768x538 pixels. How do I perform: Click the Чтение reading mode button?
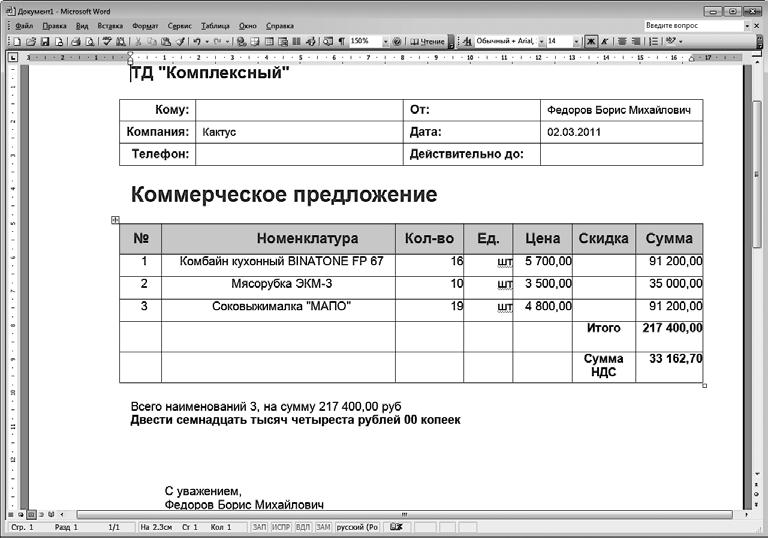(x=426, y=42)
